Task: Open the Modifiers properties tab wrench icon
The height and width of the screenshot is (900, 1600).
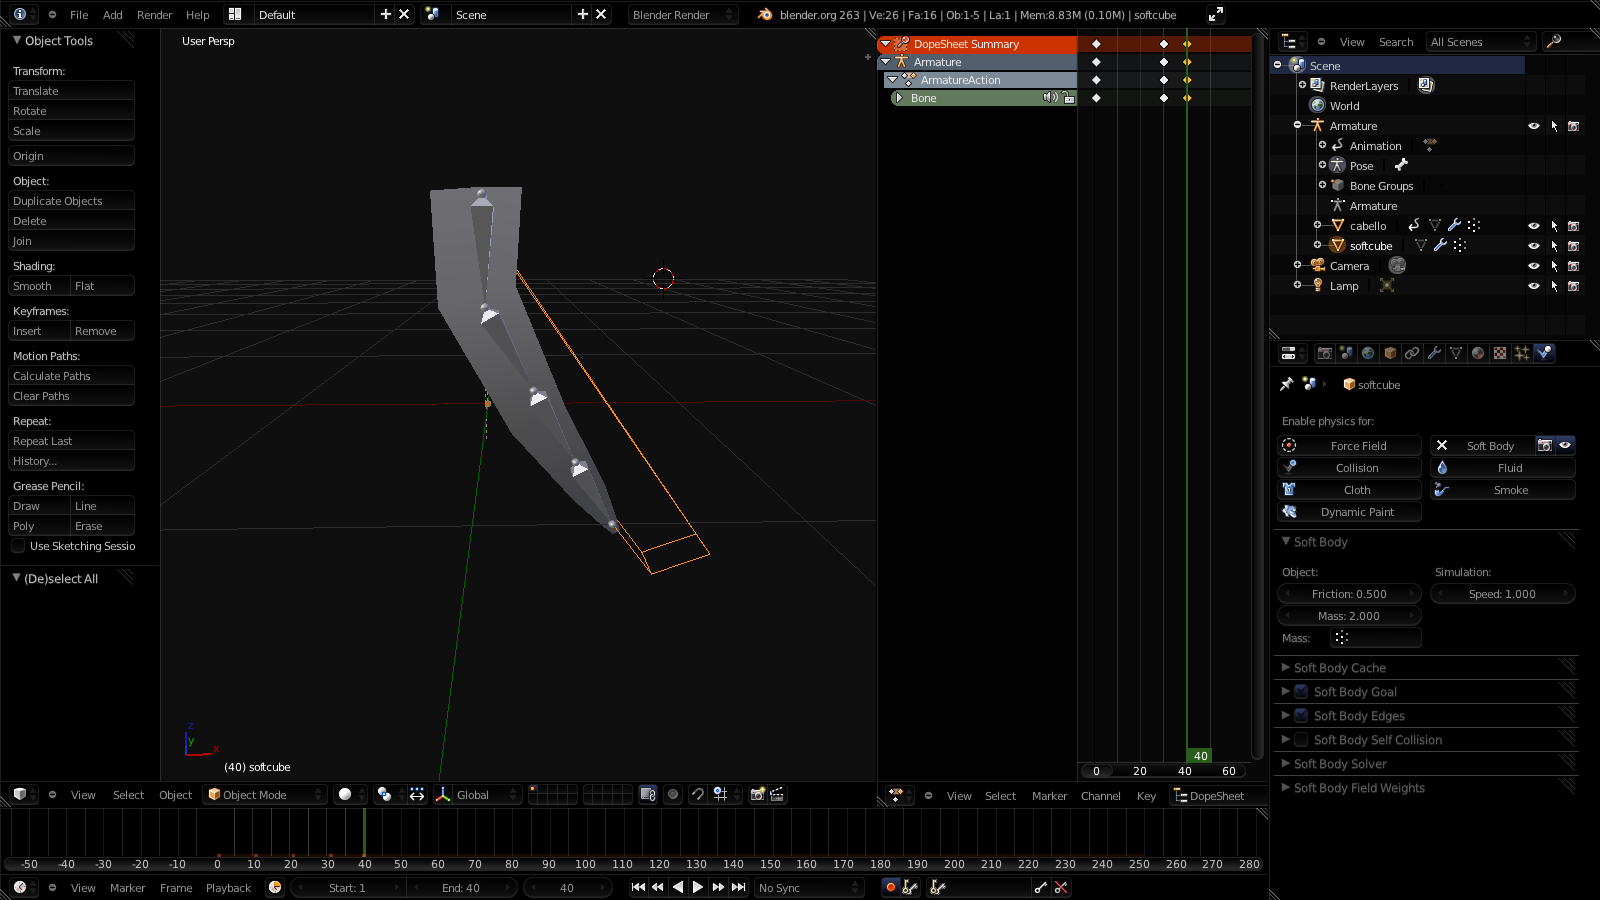Action: coord(1434,353)
